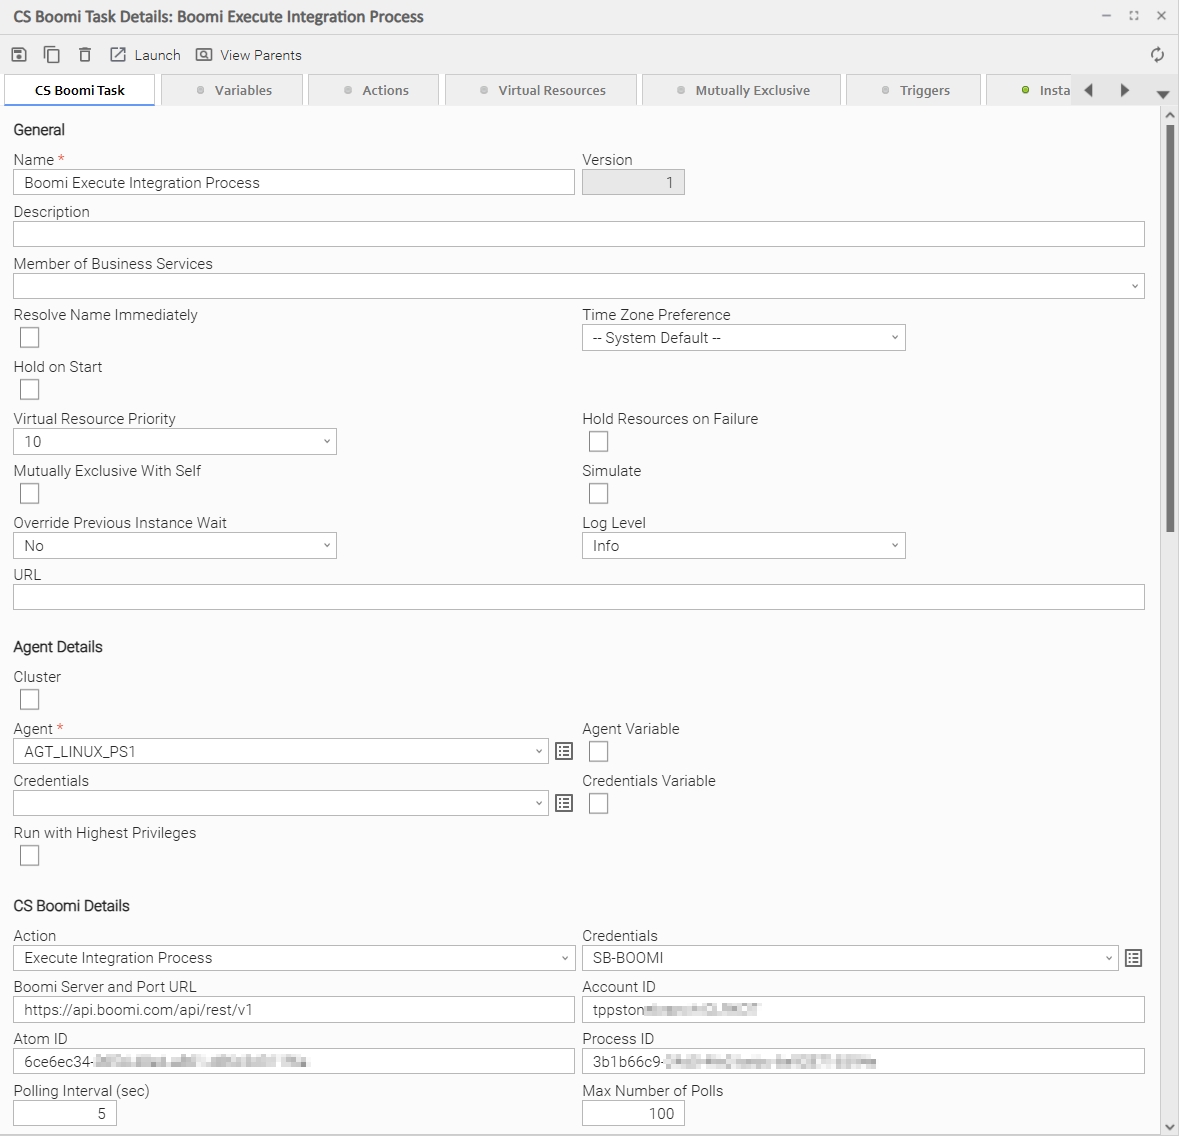Expand Member of Business Services dropdown
1179x1136 pixels.
point(579,286)
